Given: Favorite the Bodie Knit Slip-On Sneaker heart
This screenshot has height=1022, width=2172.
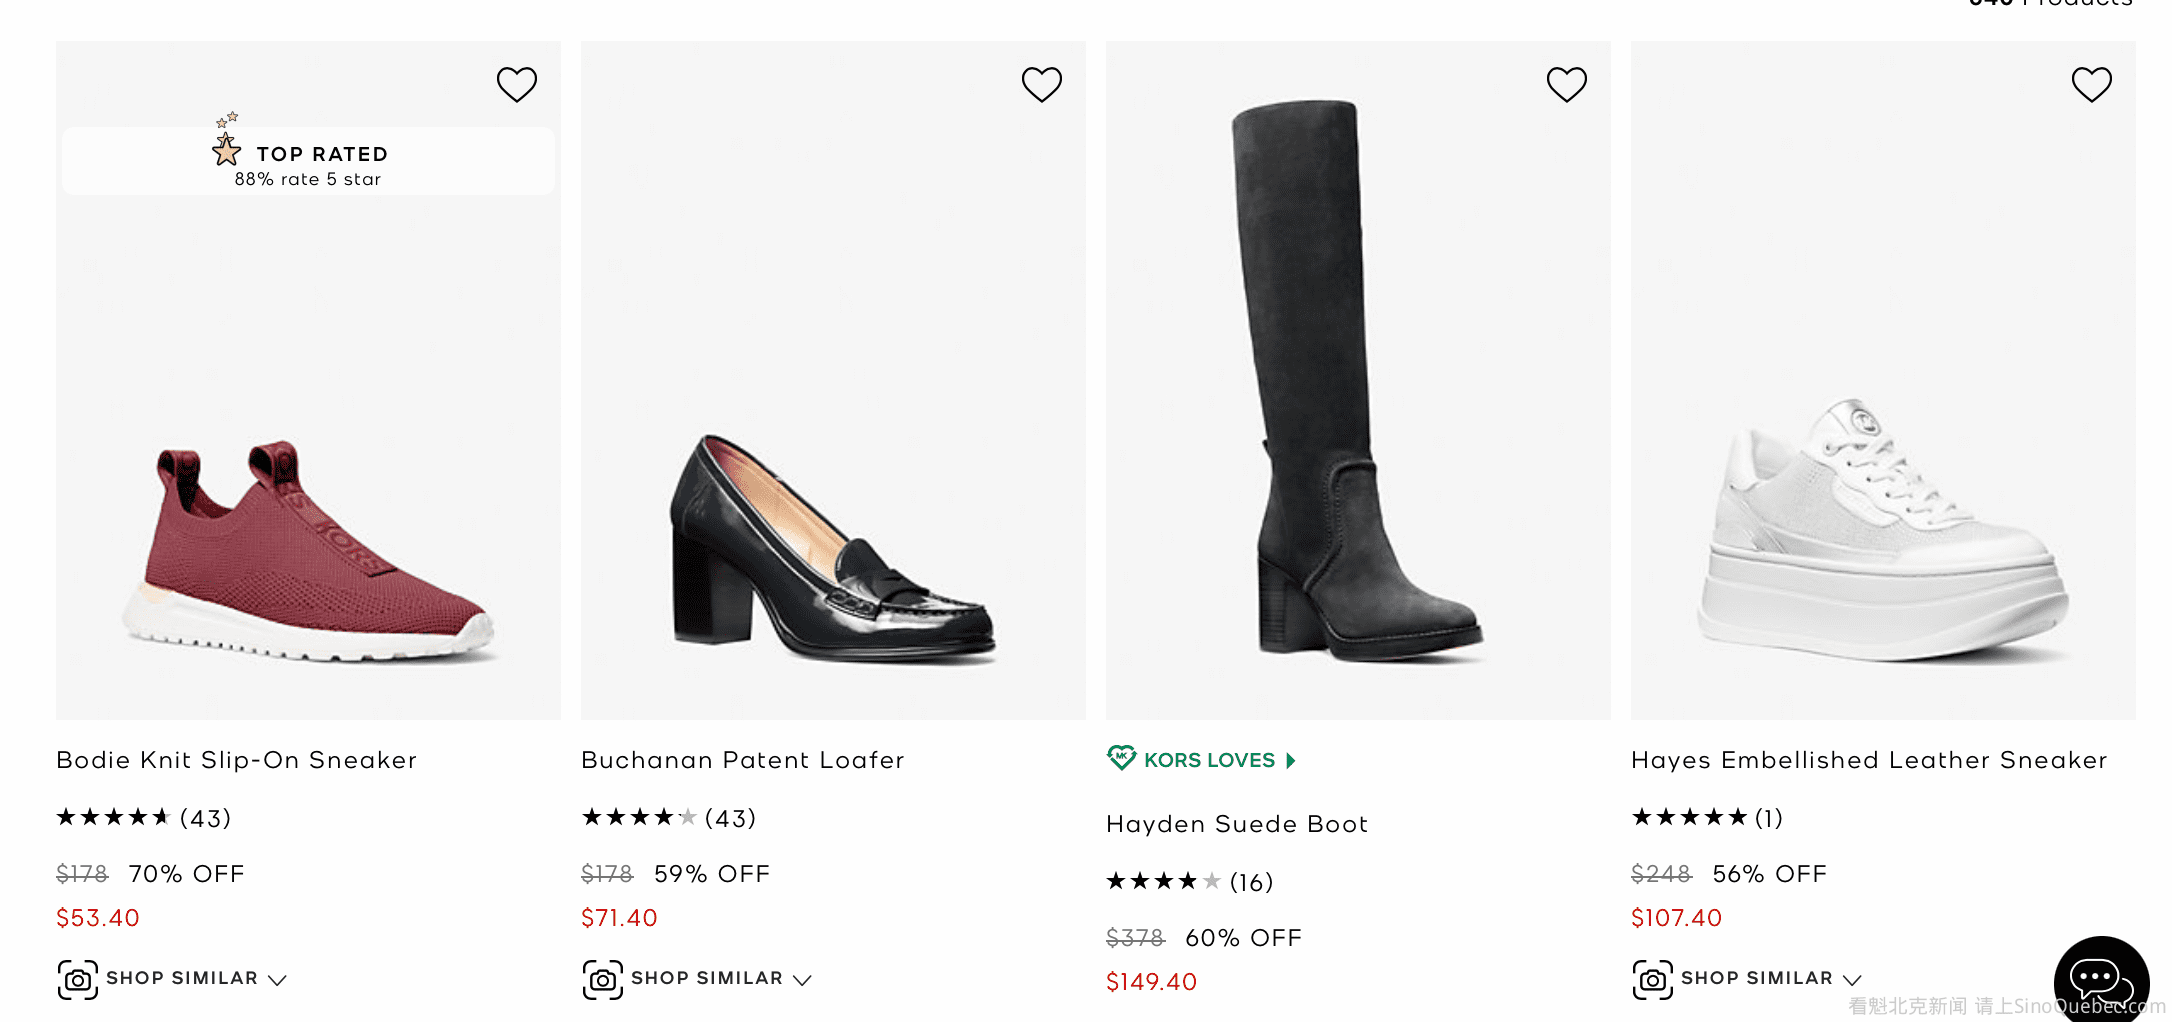Looking at the screenshot, I should click(x=517, y=85).
